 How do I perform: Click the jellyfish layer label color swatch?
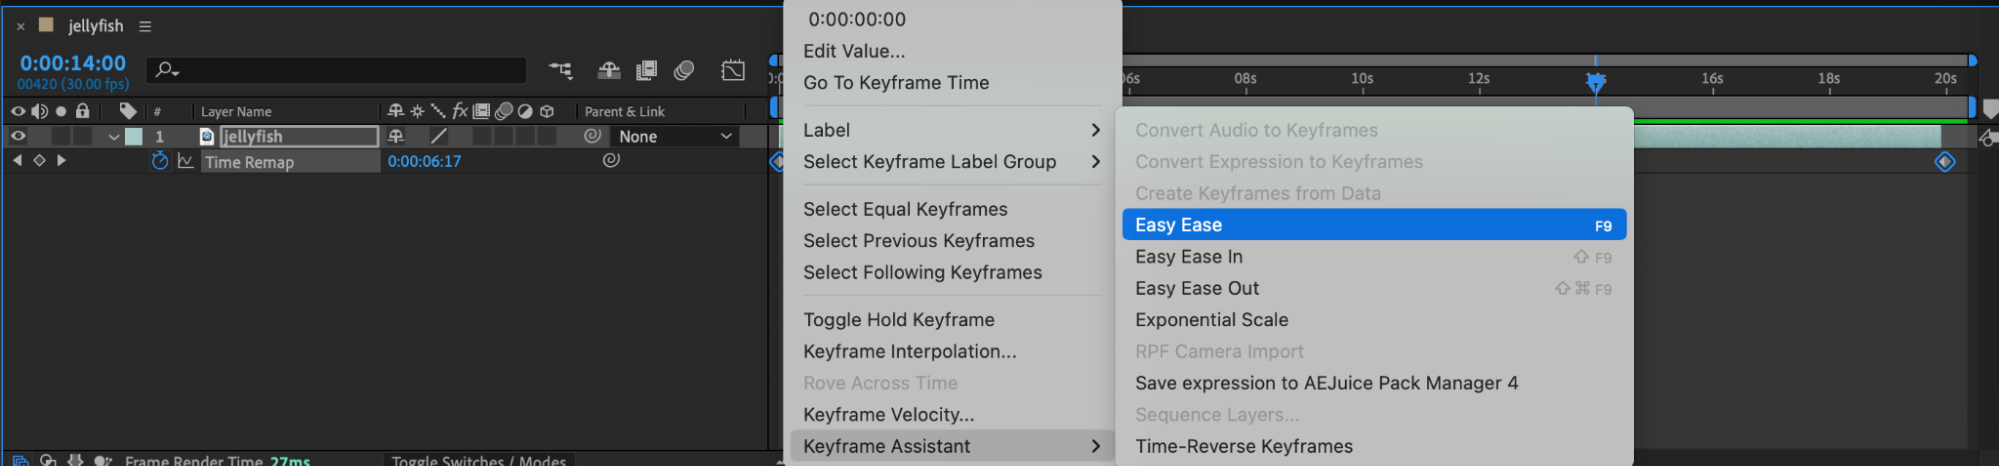134,137
